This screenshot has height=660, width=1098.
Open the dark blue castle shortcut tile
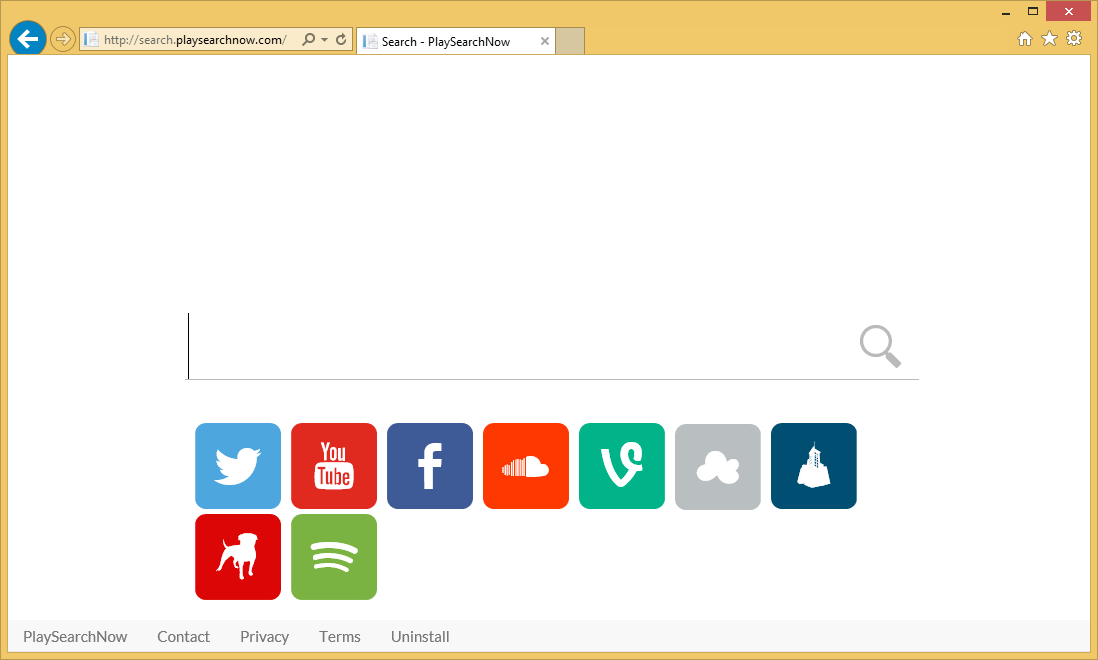[814, 466]
